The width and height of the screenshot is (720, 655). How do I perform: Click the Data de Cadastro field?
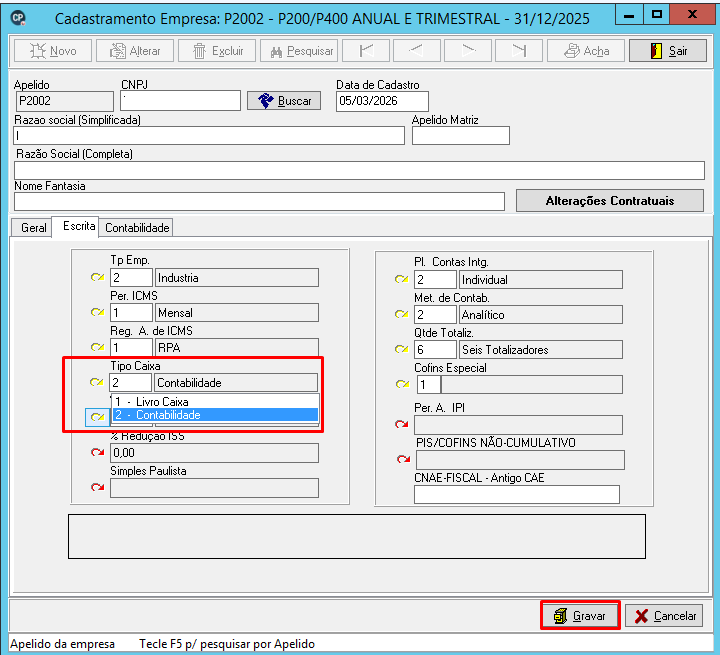382,102
